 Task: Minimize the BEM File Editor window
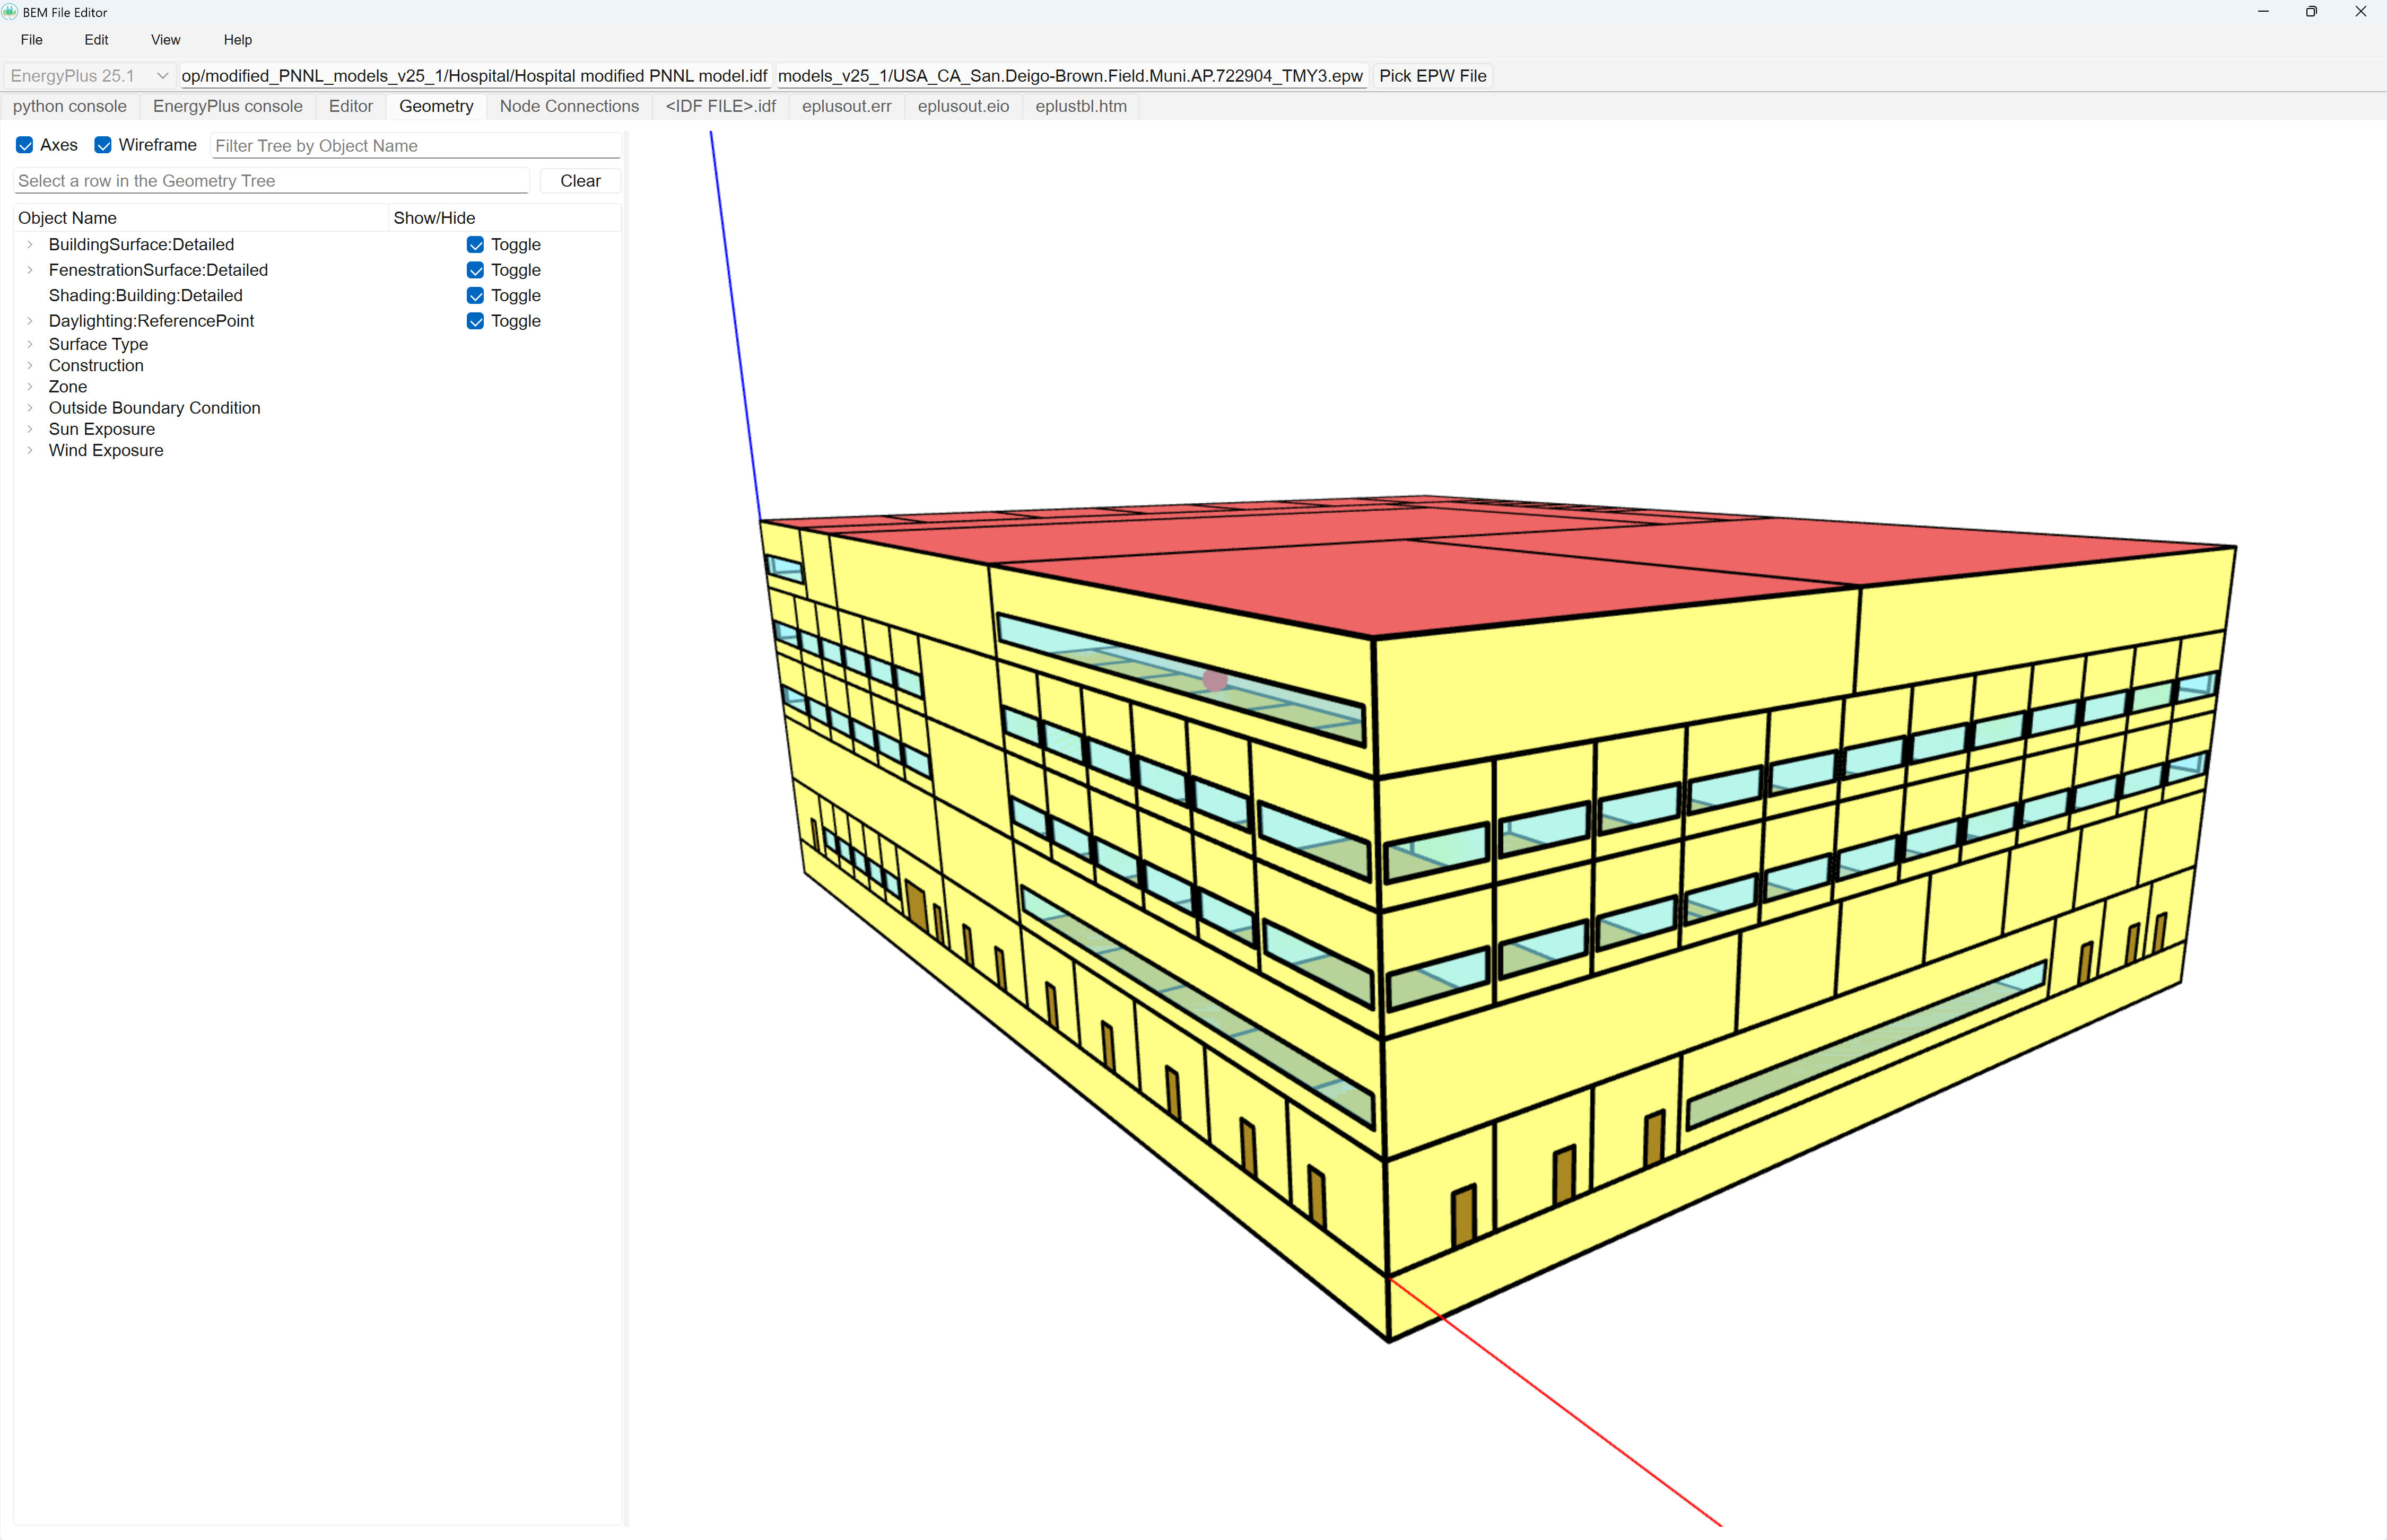(2263, 12)
